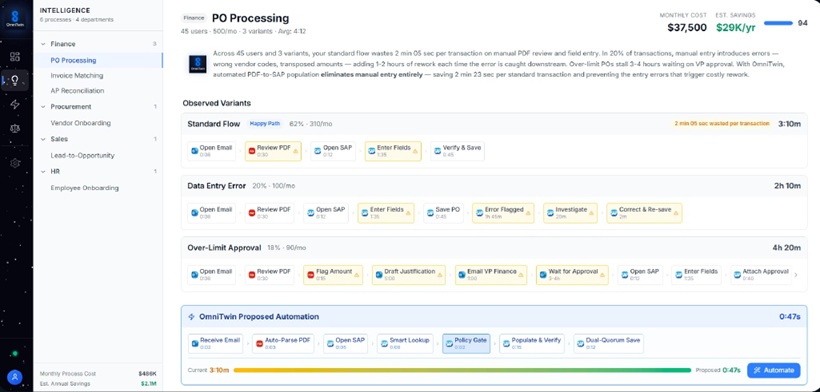Click the warning icon on the Investigate step
820x392 pixels.
[592, 213]
